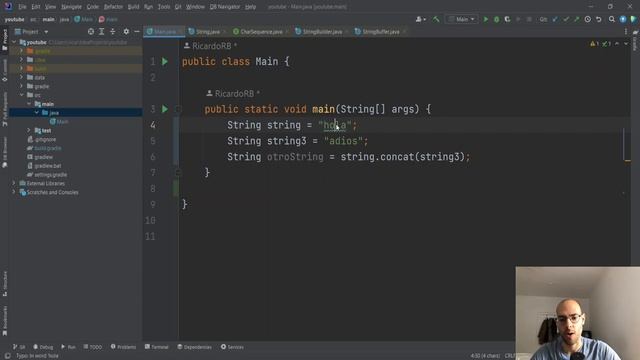Viewport: 640px width, 360px height.
Task: Open Project panel settings gear
Action: (126, 31)
